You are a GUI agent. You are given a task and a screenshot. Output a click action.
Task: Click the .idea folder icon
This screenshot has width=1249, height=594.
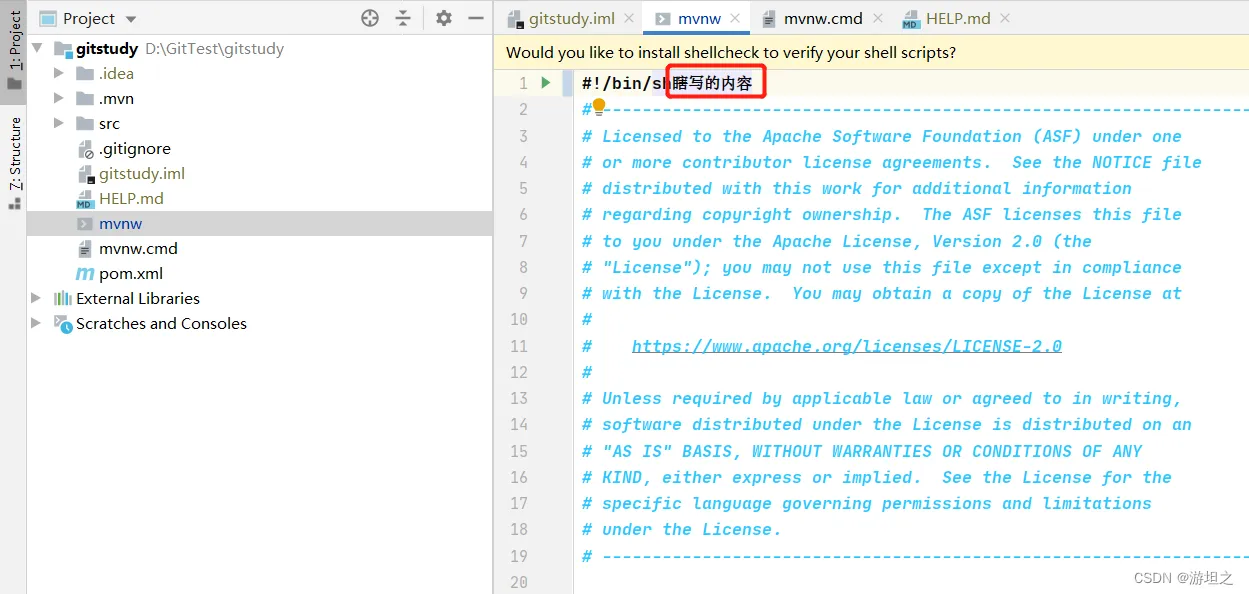pos(85,73)
